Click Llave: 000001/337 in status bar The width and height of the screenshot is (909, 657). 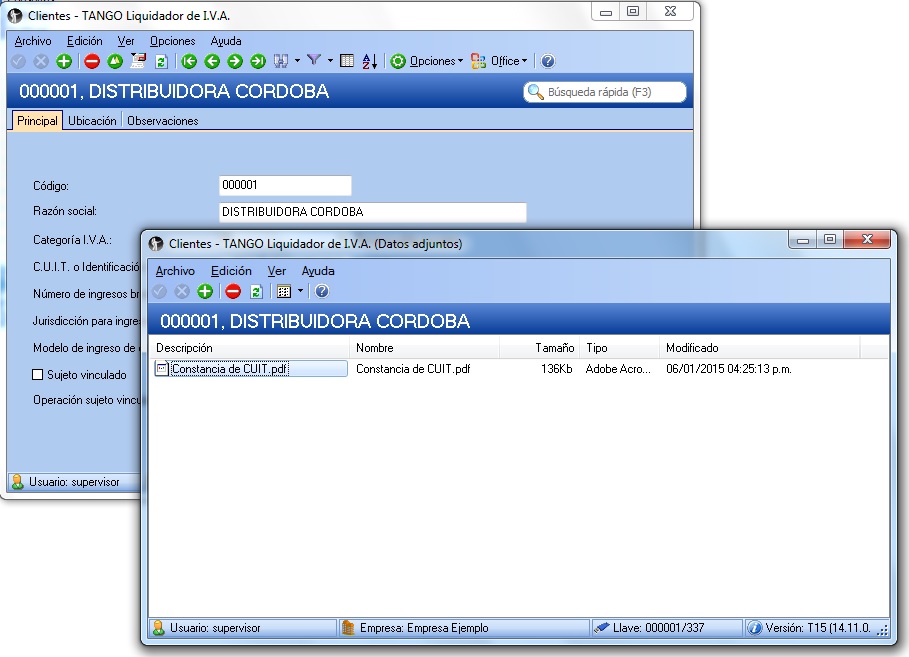667,629
